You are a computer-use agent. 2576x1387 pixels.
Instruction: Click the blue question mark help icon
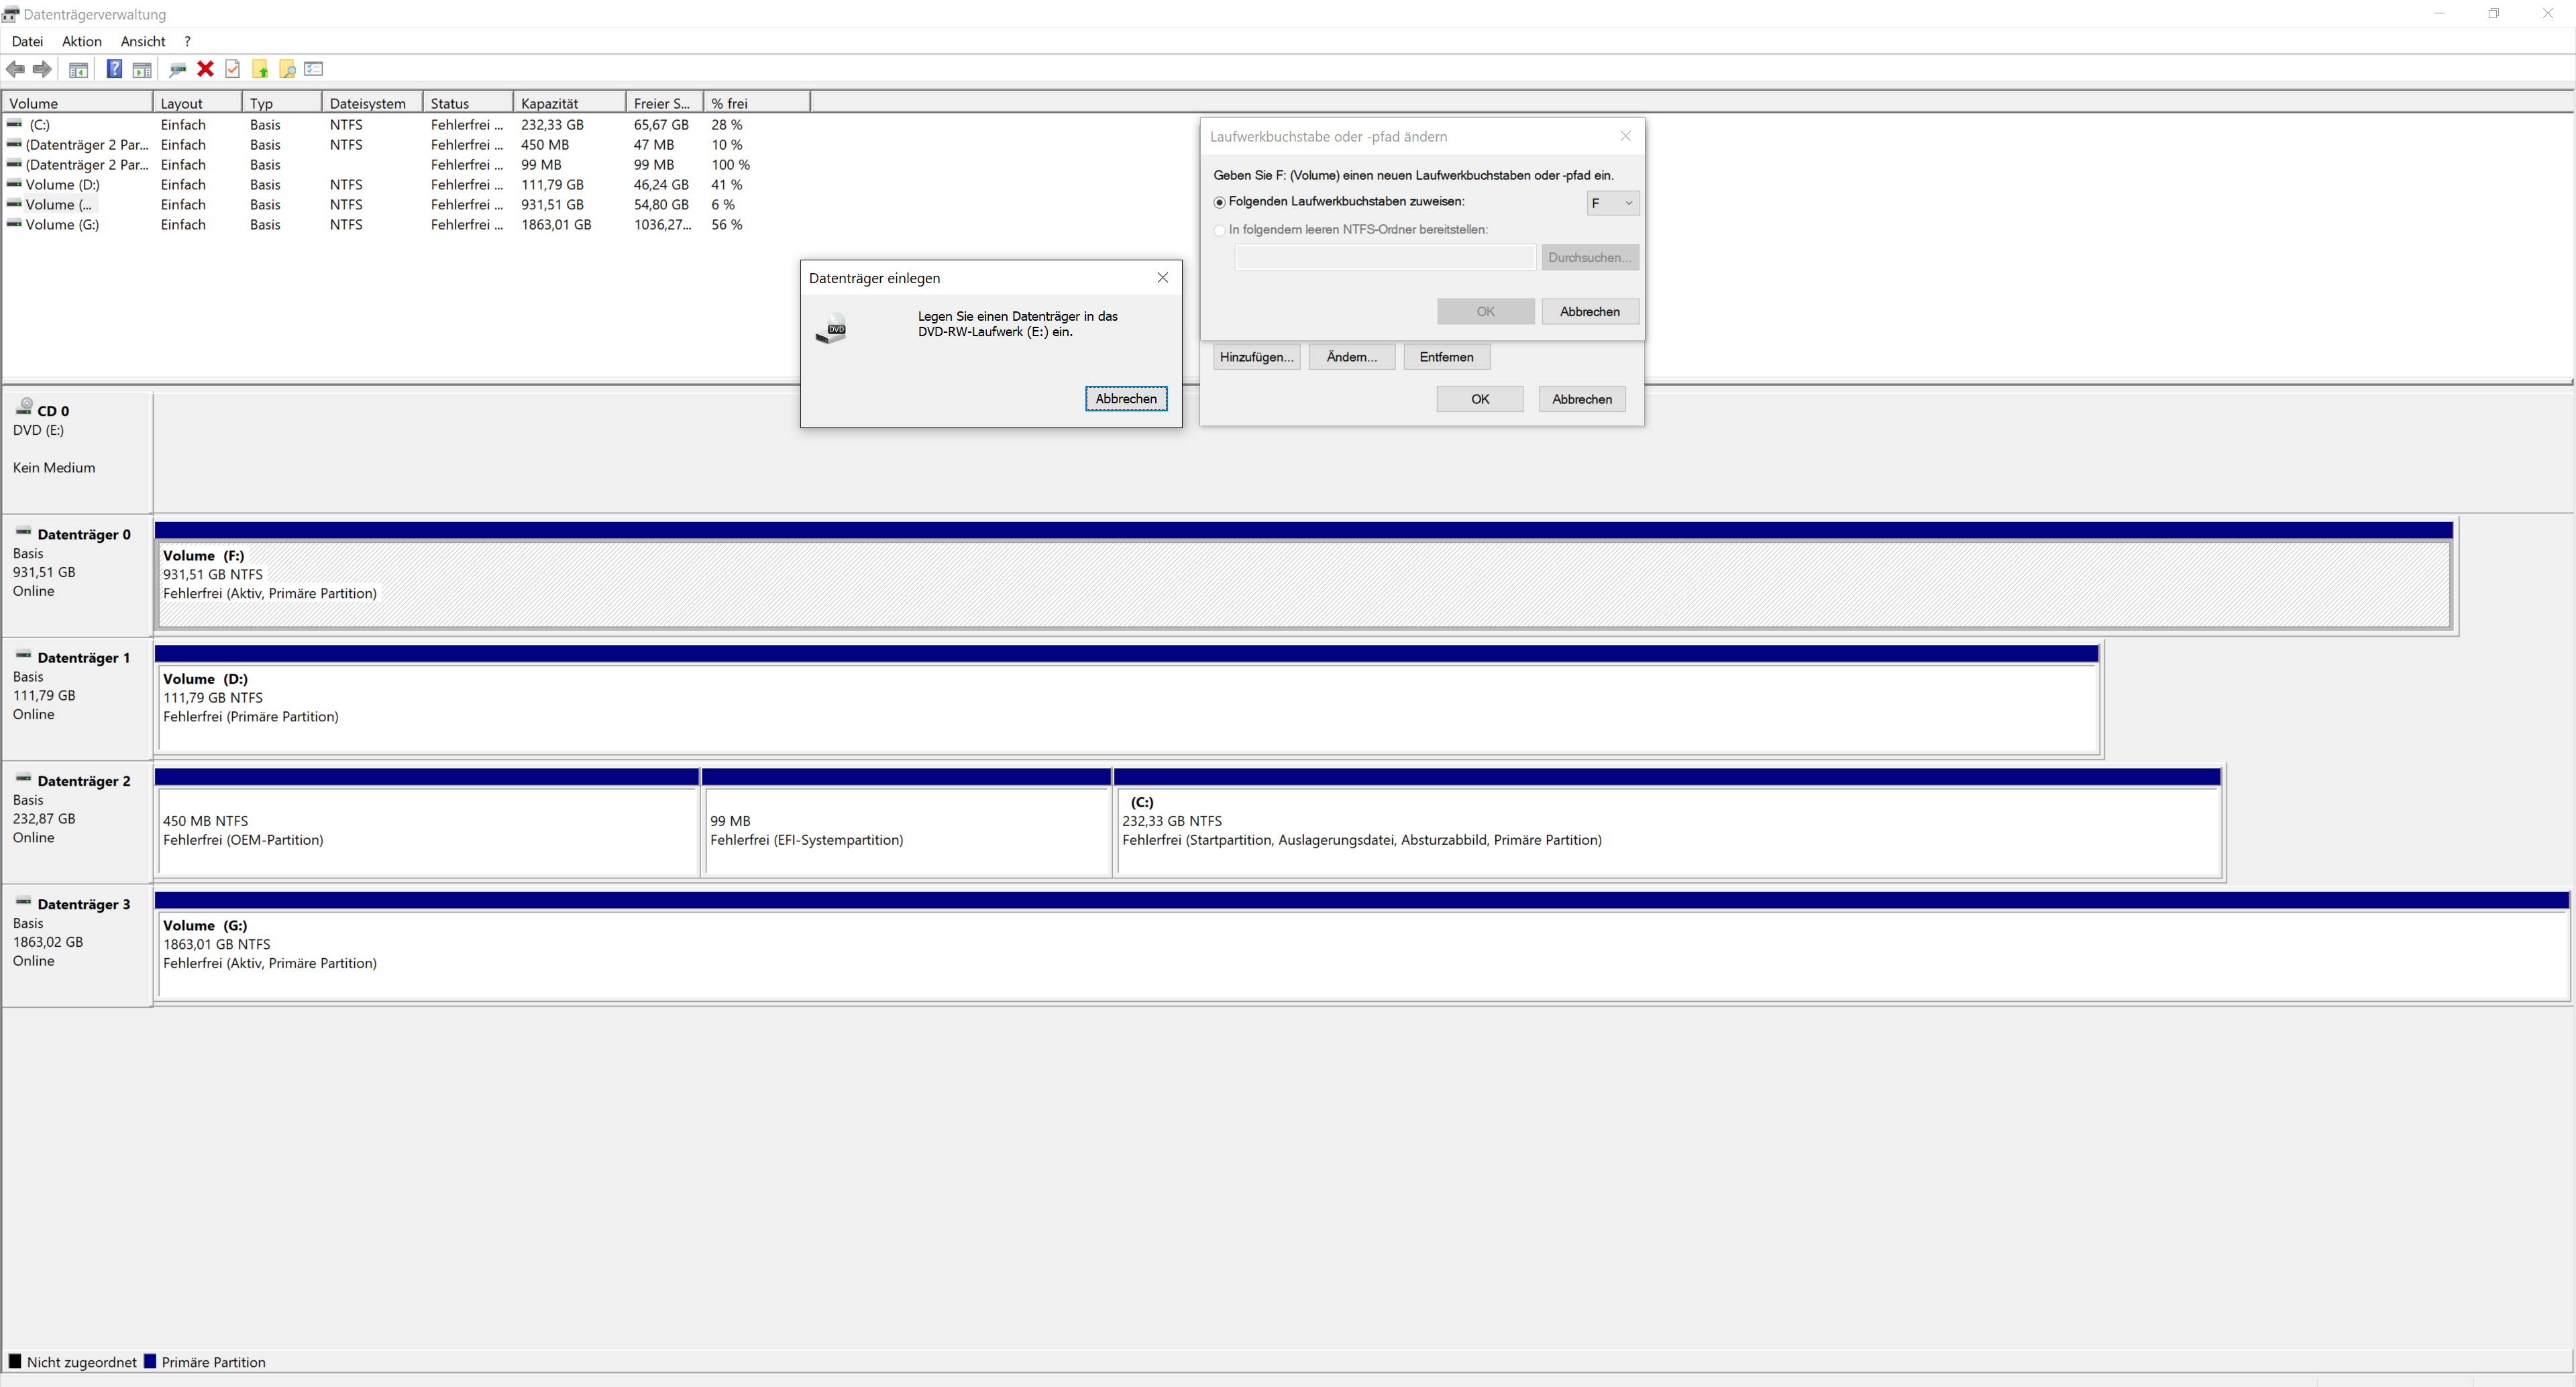[x=114, y=69]
